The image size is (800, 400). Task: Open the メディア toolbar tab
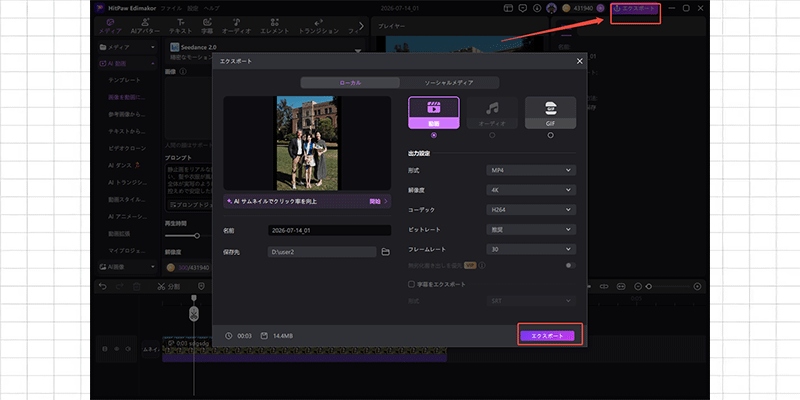click(110, 27)
